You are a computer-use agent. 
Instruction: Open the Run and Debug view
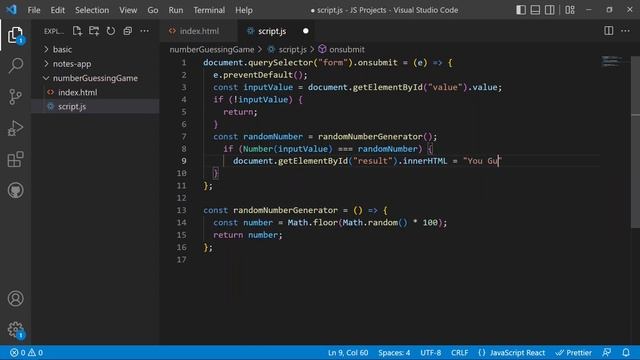click(x=16, y=128)
